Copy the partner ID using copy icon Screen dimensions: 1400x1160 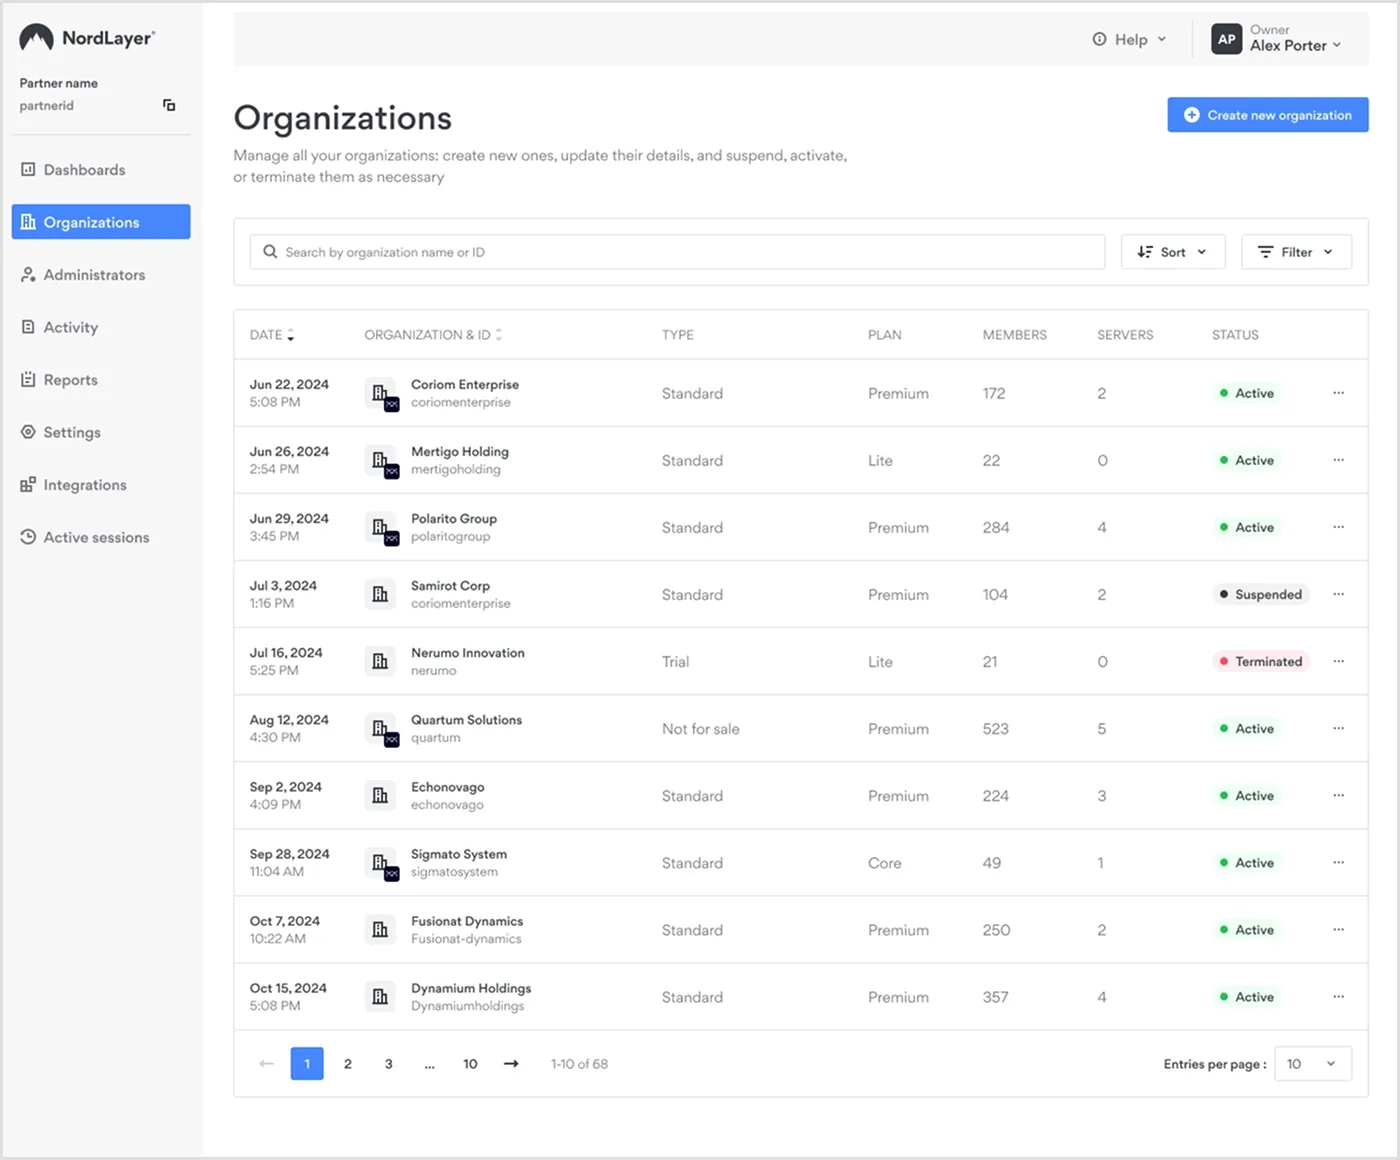[168, 105]
